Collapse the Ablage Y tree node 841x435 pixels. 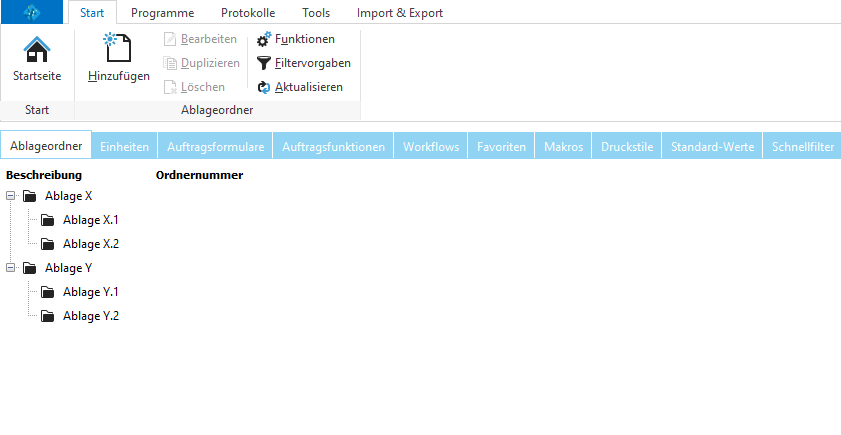11,268
